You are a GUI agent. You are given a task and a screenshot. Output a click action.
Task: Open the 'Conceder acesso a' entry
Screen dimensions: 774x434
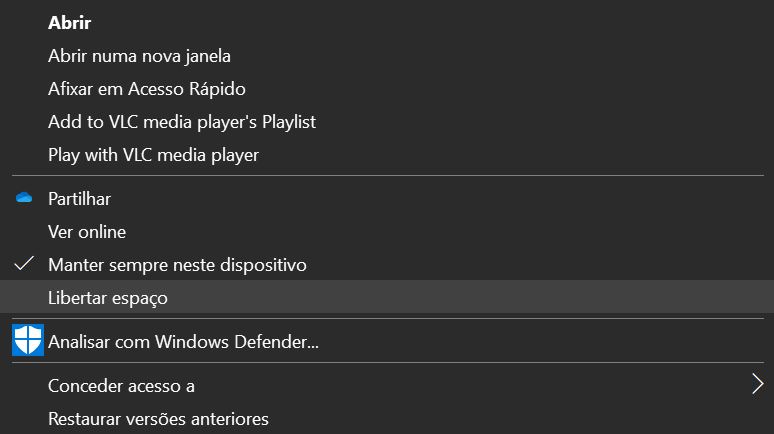(121, 385)
